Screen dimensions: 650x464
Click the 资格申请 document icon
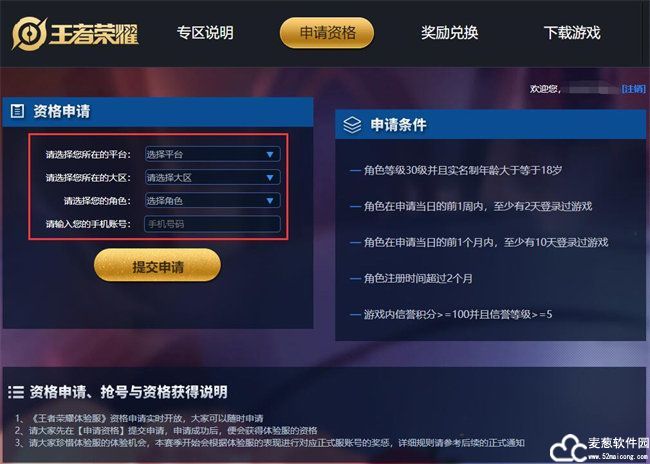tap(17, 111)
